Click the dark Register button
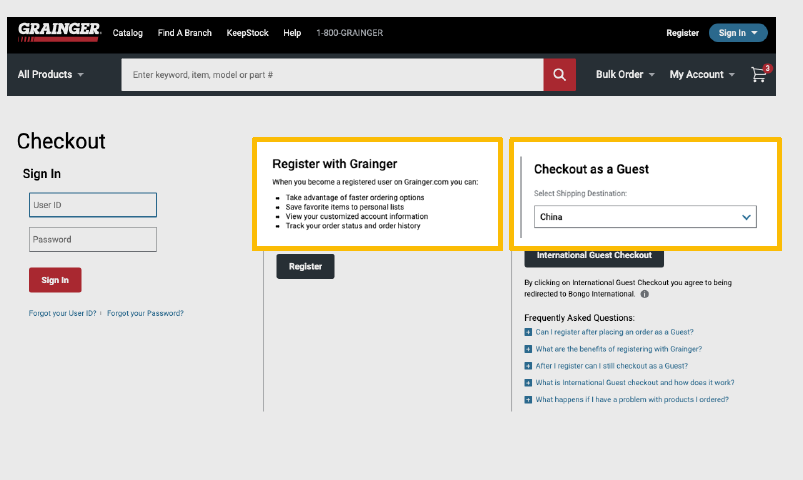Viewport: 803px width, 480px height. 305,267
